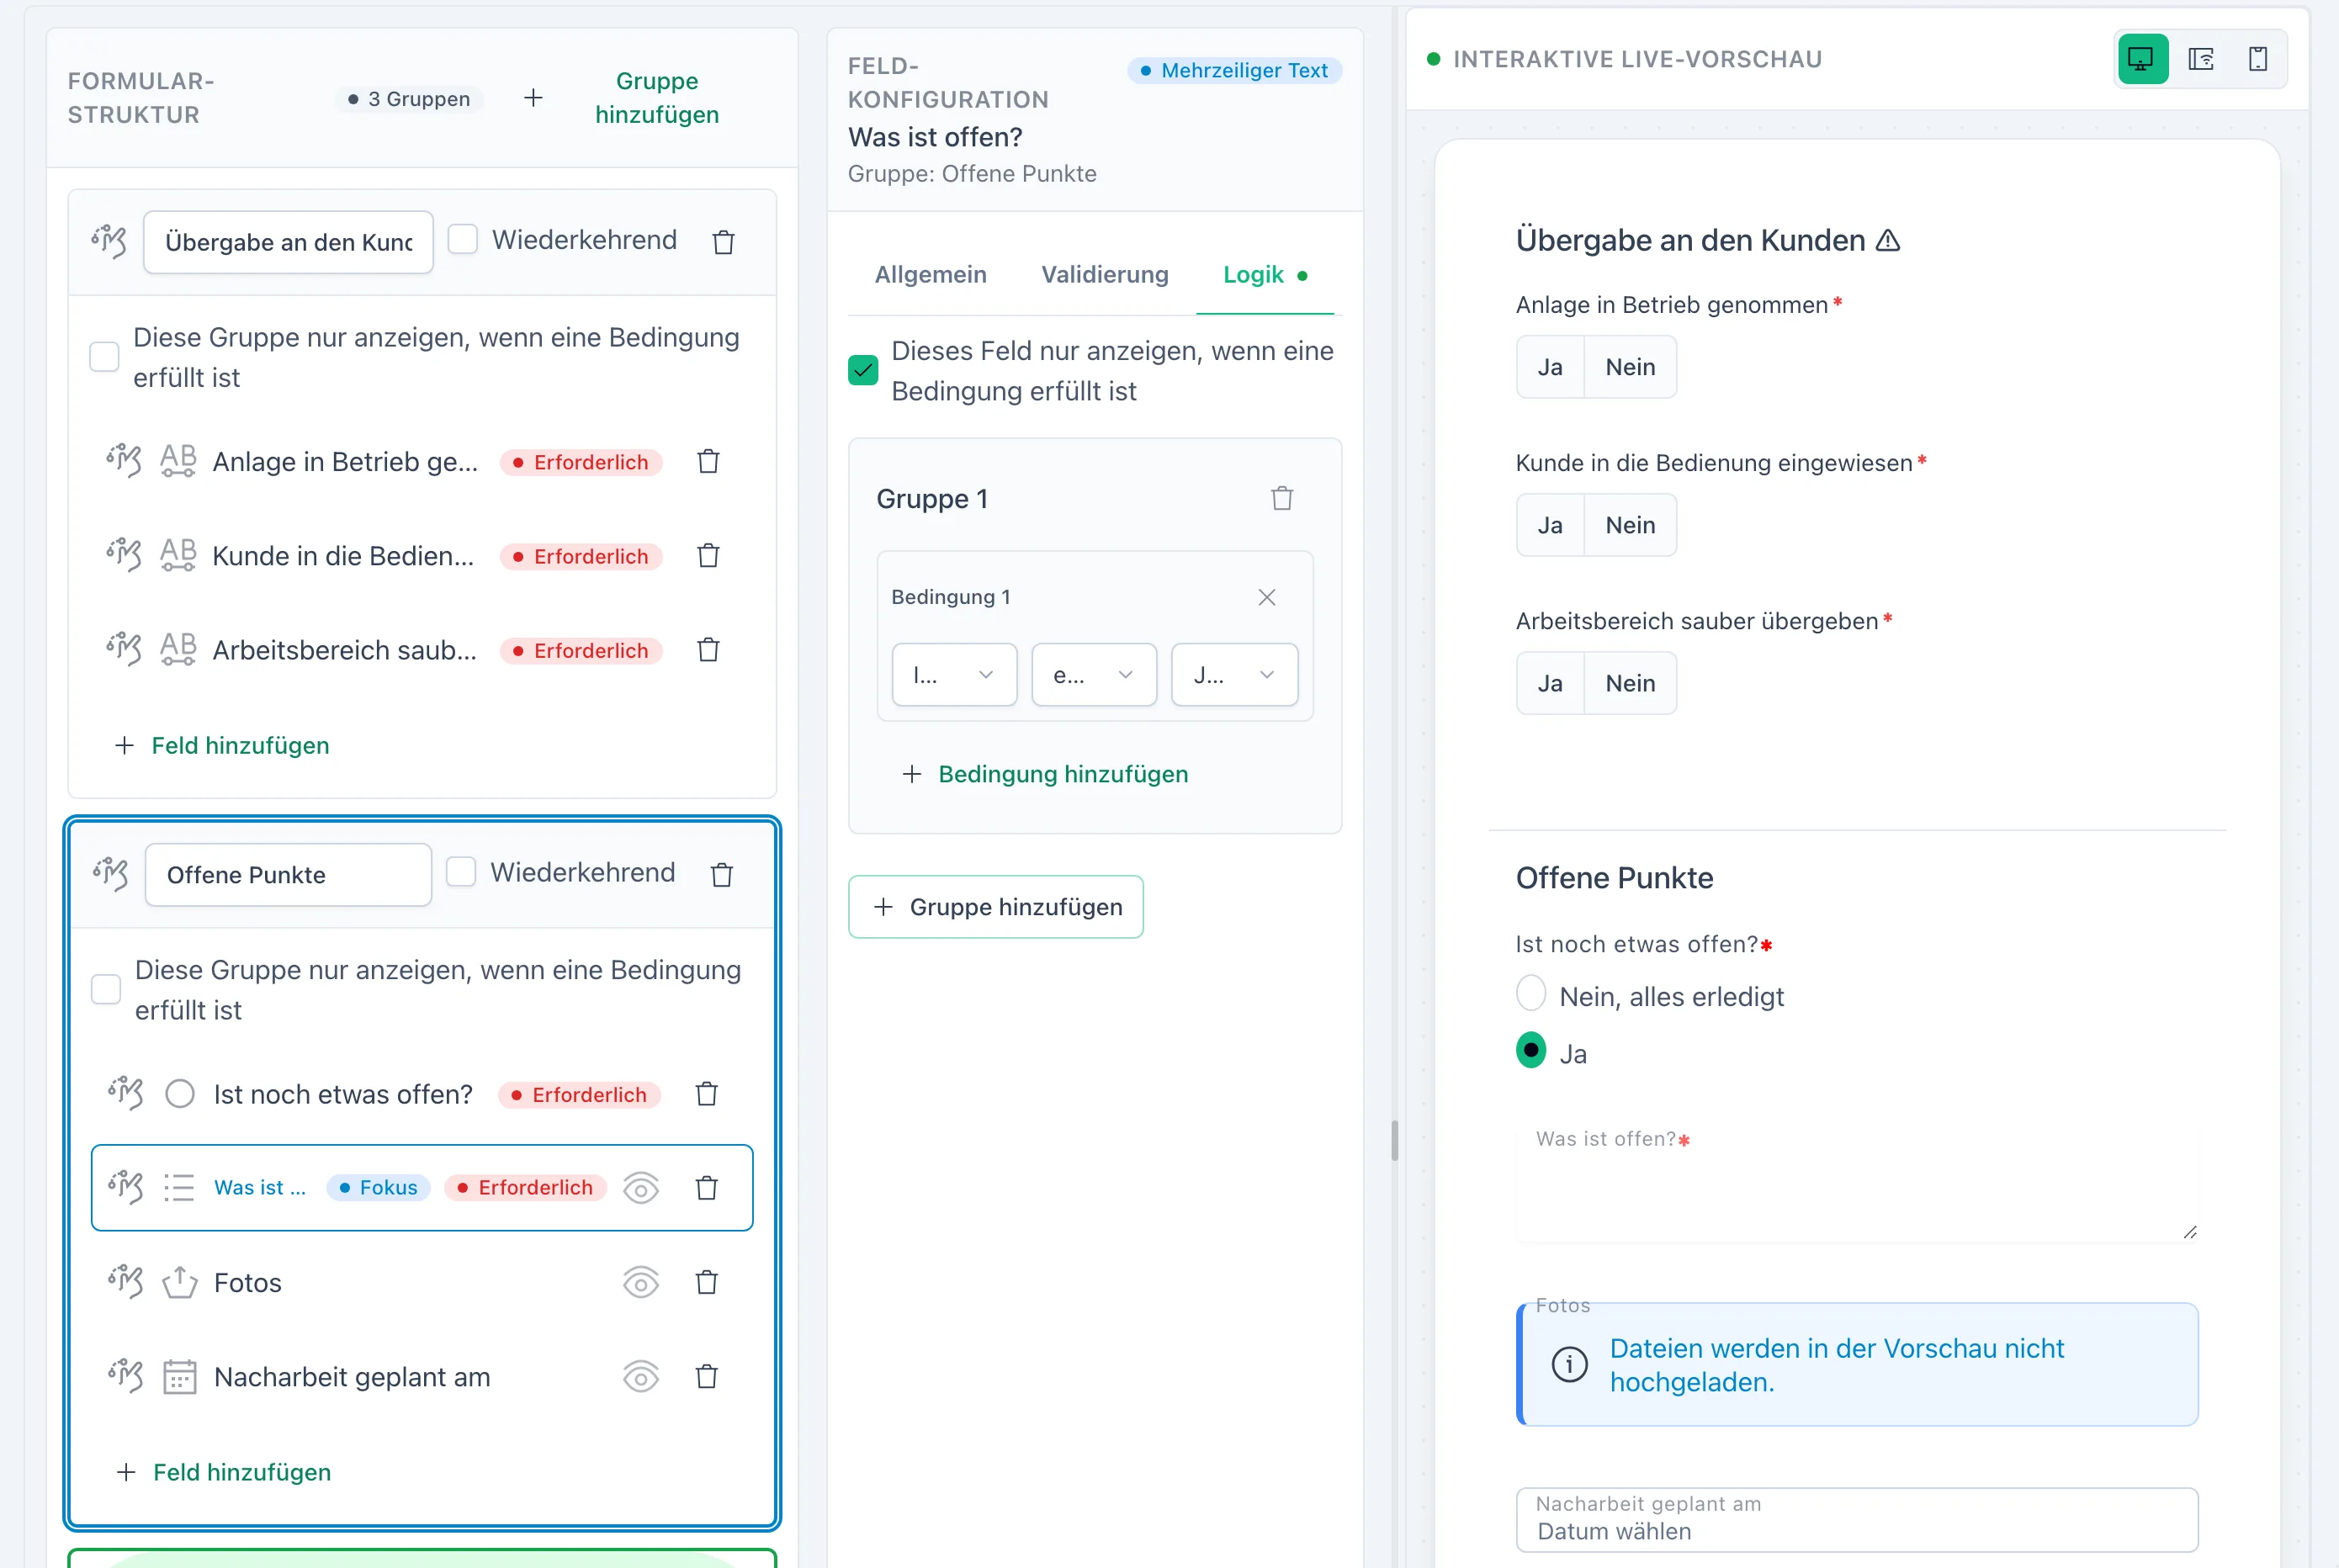
Task: Click into the Offene Punkte name field
Action: click(x=288, y=875)
